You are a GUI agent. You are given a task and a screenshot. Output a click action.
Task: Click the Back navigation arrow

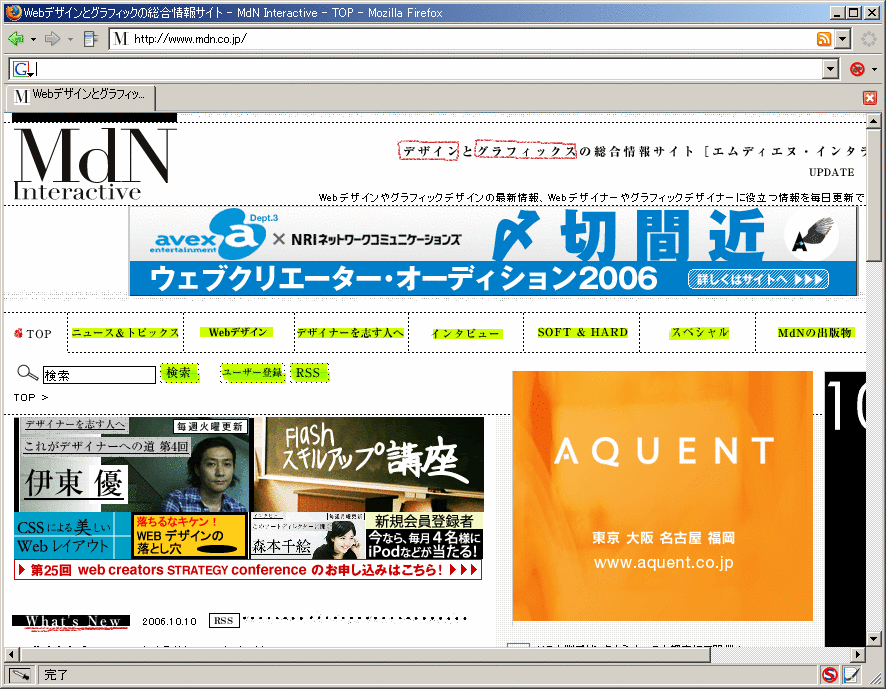point(16,39)
